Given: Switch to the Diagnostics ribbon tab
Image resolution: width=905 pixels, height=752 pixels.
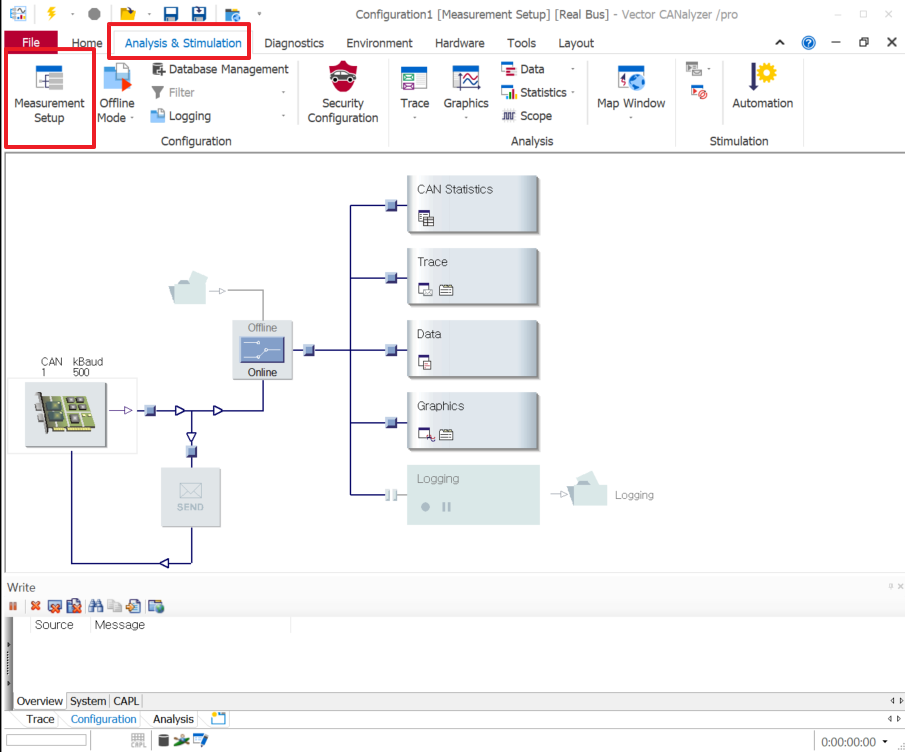Looking at the screenshot, I should click(294, 43).
